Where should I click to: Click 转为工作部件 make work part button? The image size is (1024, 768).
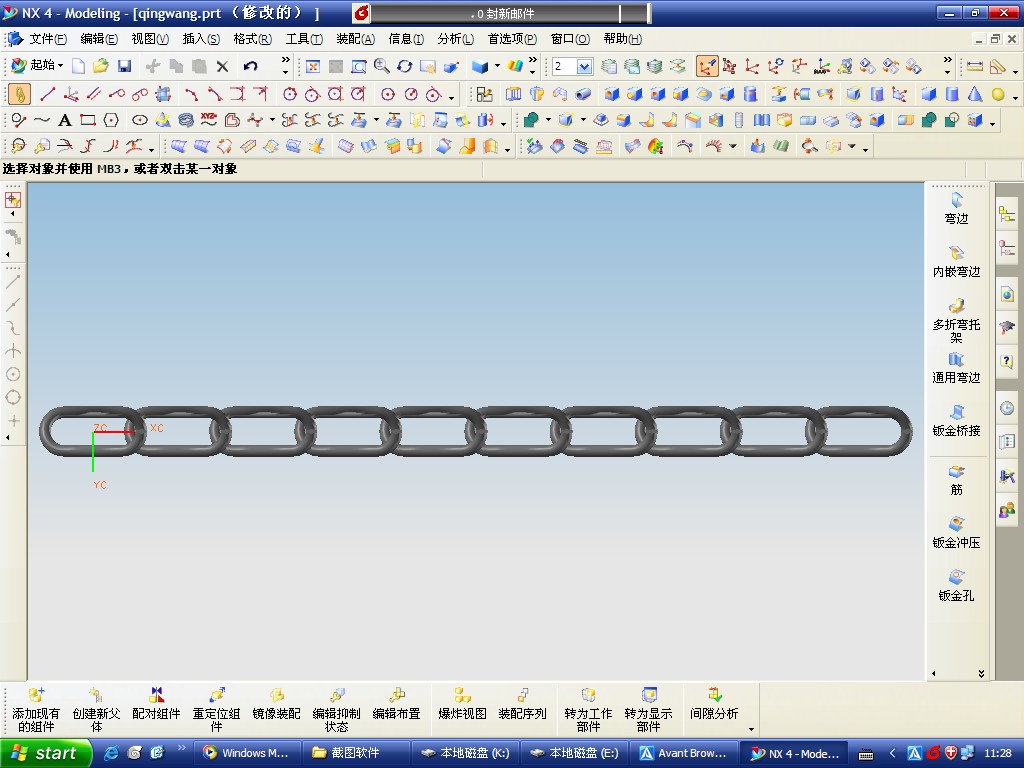[x=588, y=710]
